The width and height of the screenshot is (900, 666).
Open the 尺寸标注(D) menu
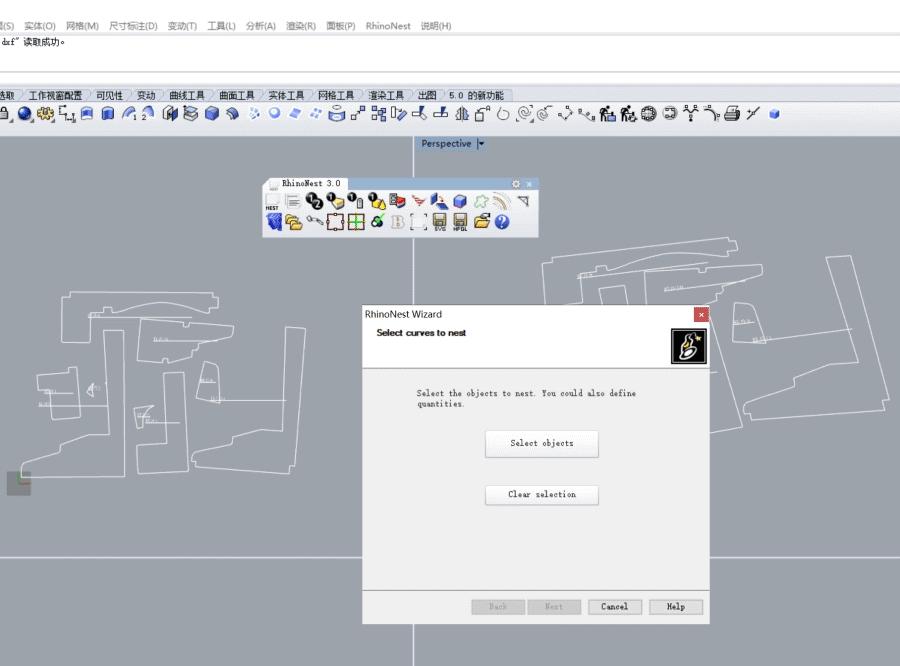133,26
